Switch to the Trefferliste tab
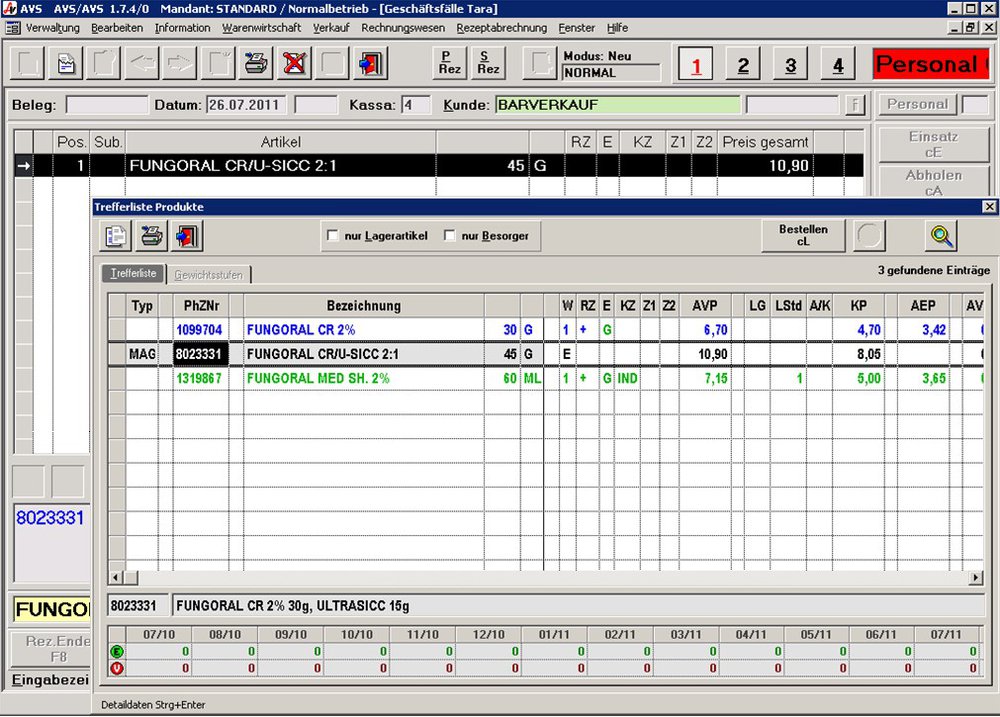 (131, 274)
